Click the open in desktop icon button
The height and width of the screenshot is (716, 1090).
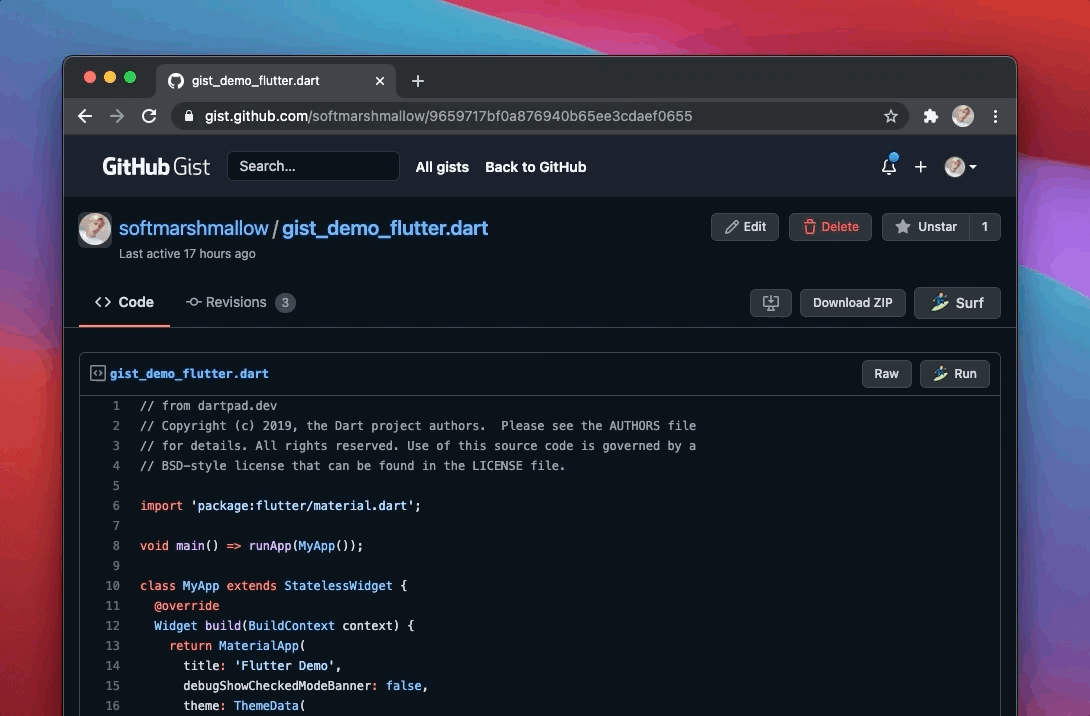pyautogui.click(x=770, y=303)
